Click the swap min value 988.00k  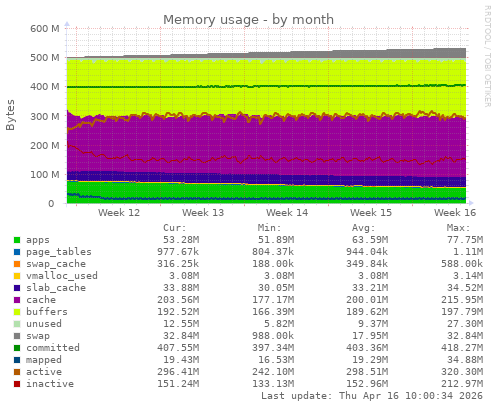point(273,336)
